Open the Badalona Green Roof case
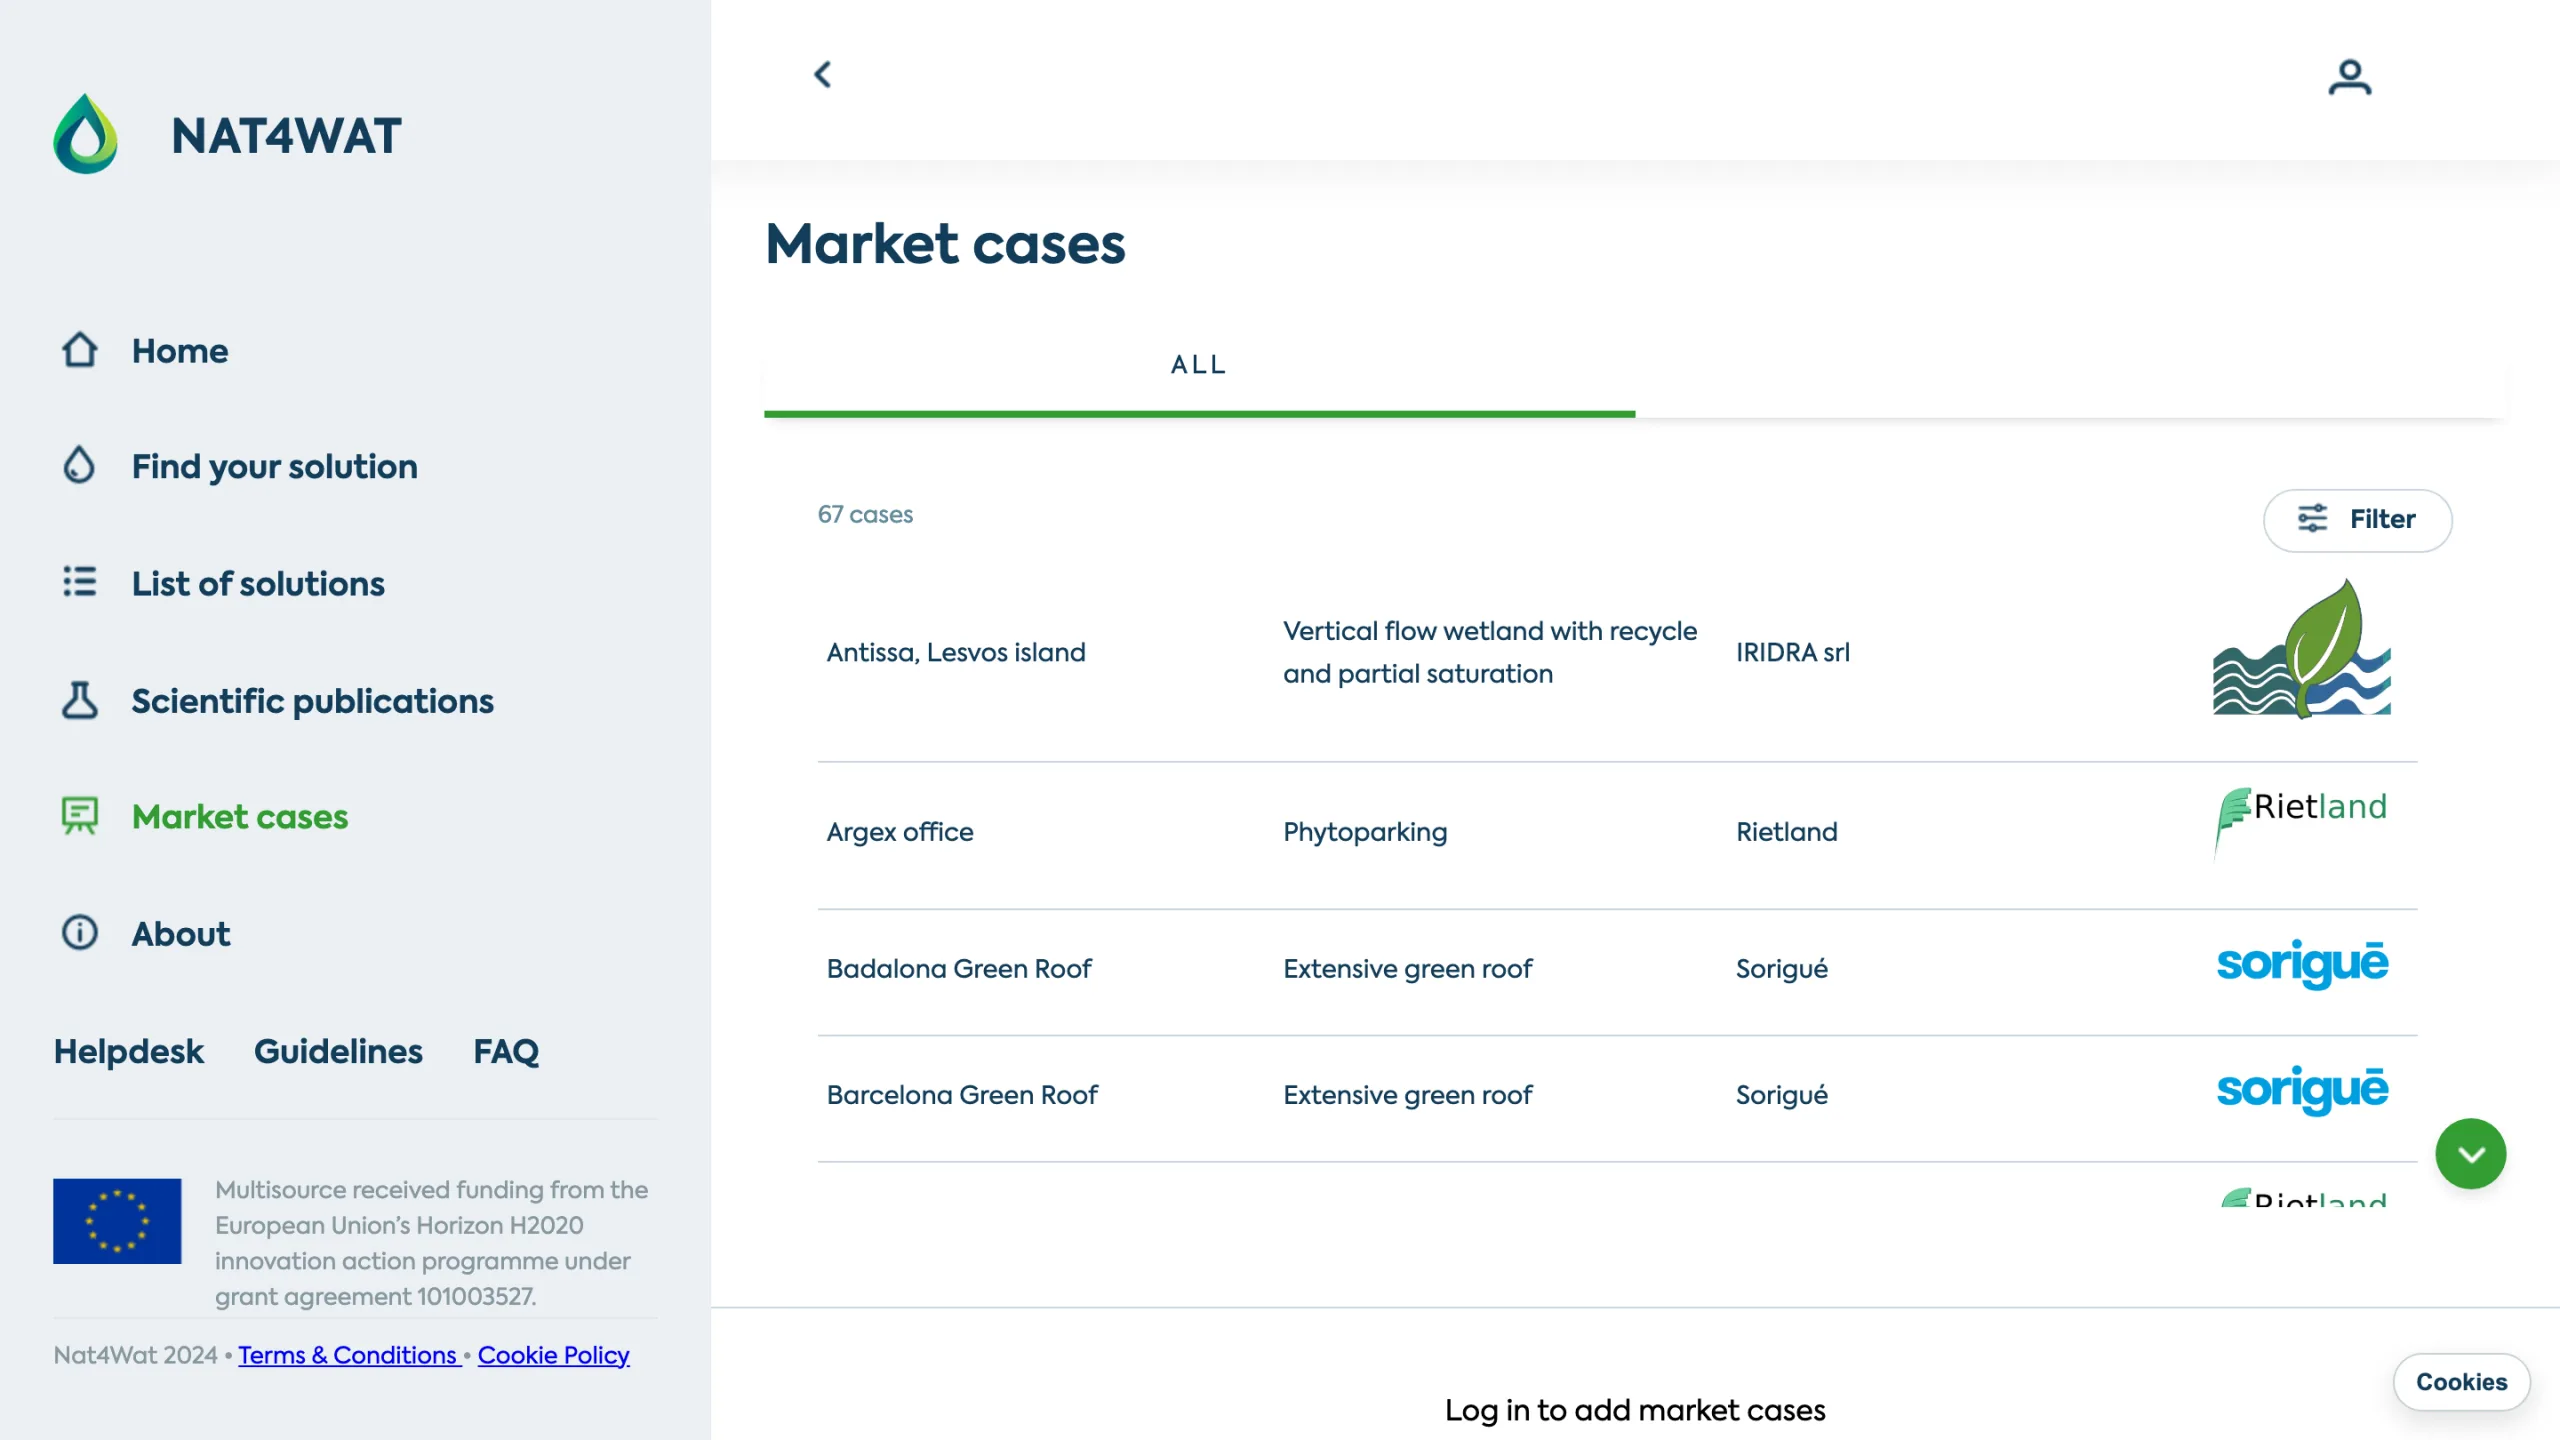This screenshot has height=1440, width=2560. [x=959, y=969]
